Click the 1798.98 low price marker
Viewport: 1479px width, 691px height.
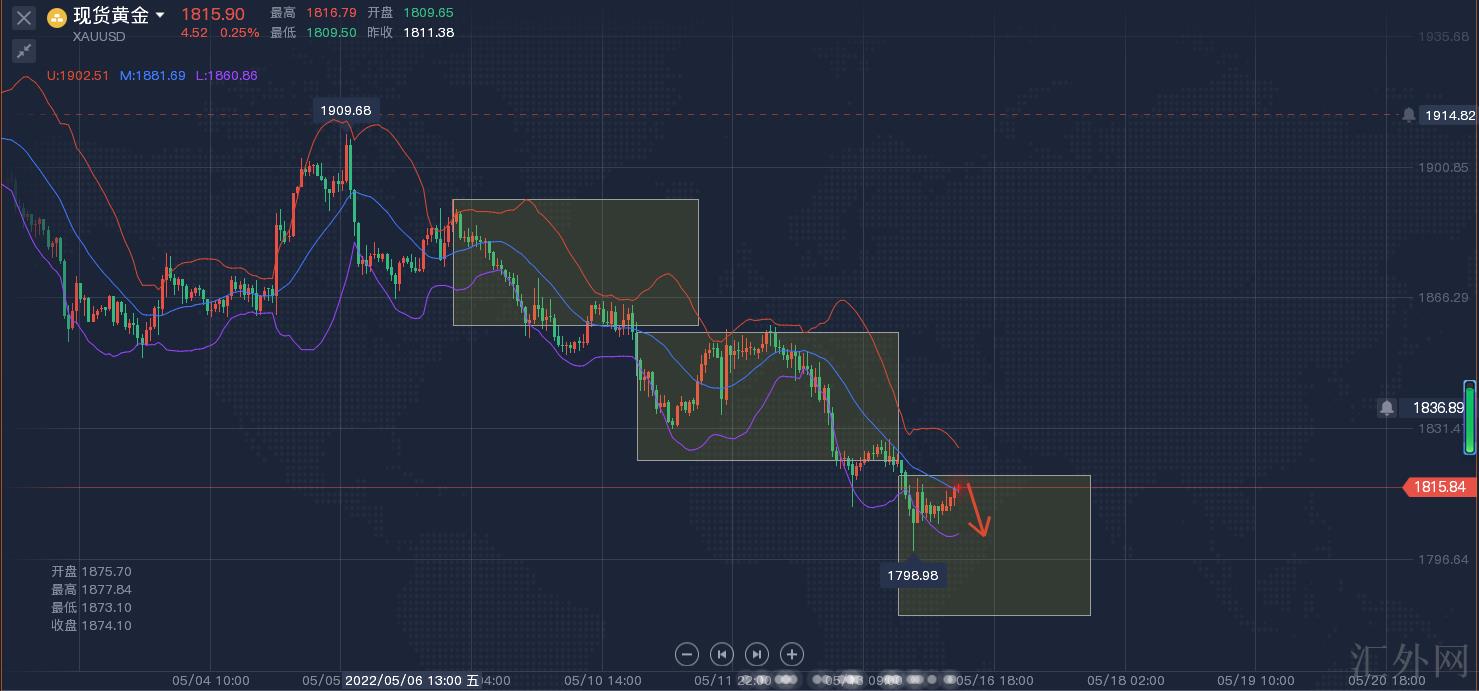[913, 575]
